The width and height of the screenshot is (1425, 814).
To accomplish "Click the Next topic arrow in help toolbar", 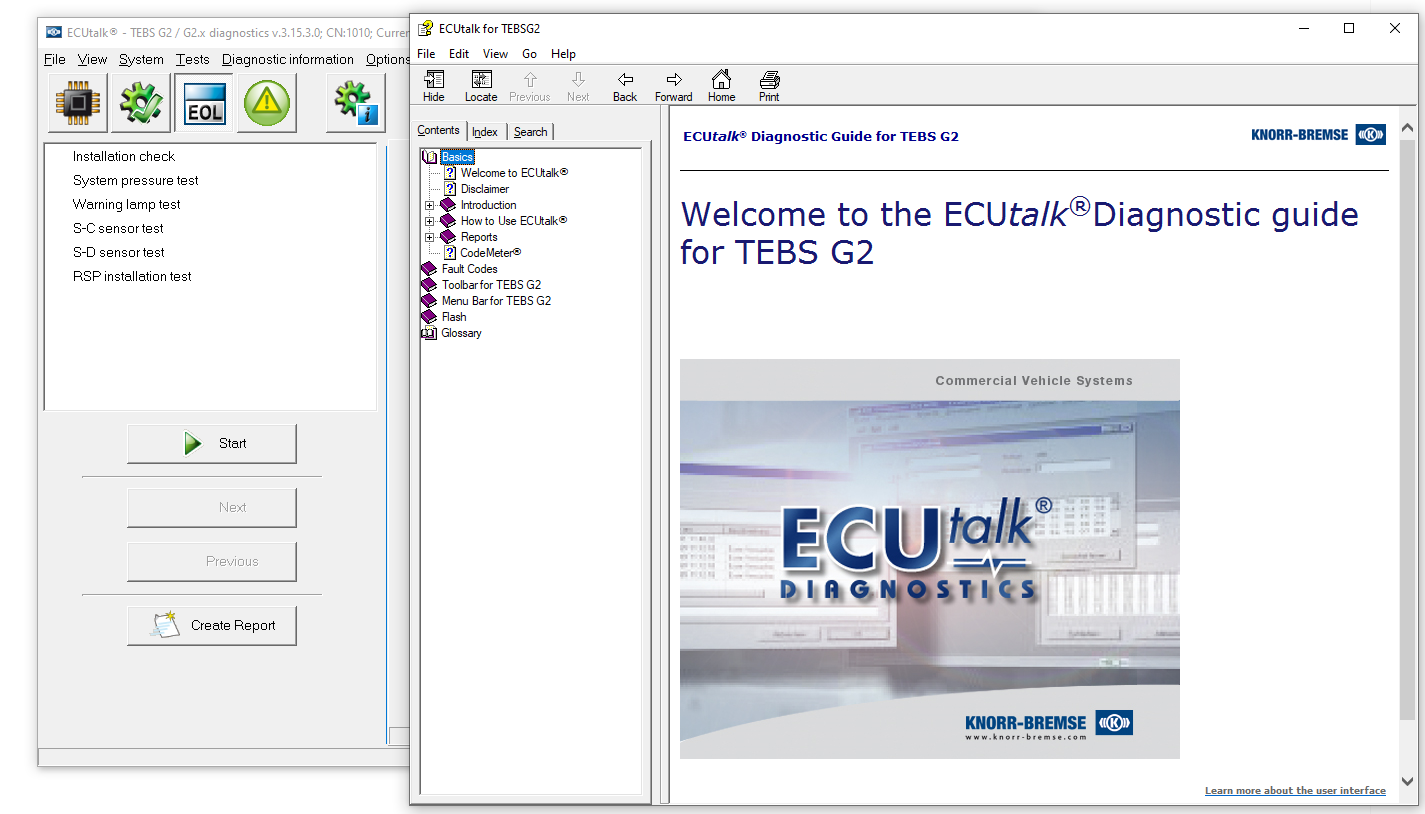I will [578, 87].
